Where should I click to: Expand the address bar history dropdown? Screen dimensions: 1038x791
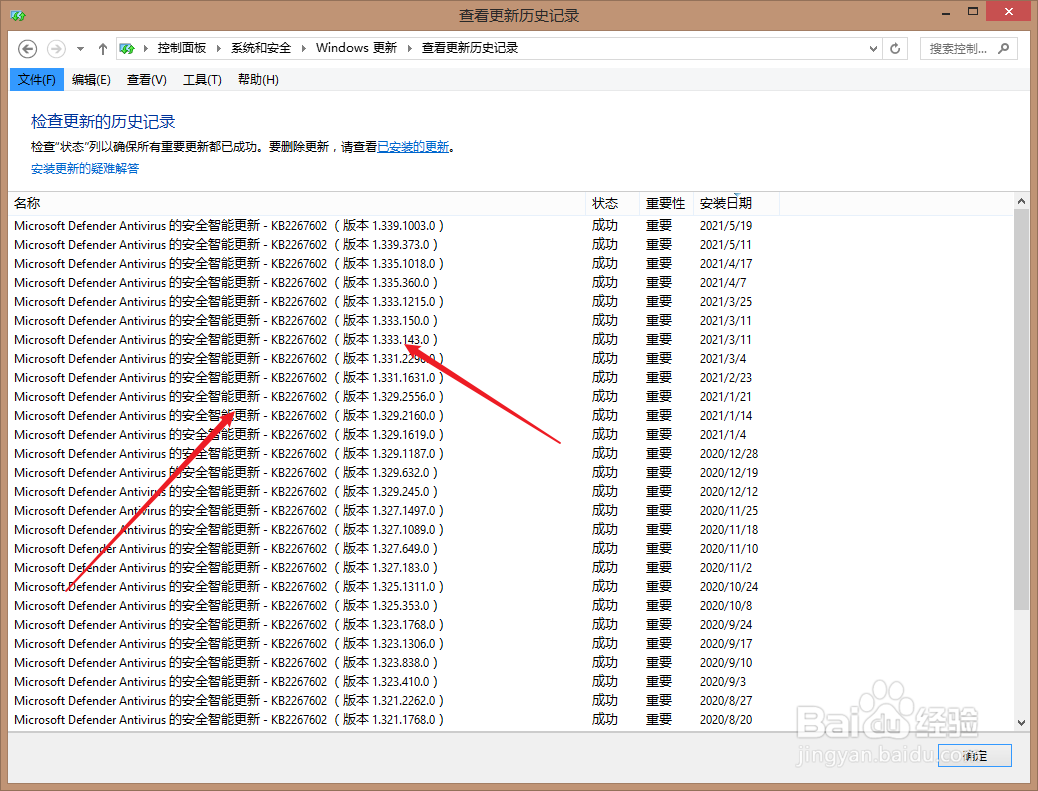coord(873,48)
